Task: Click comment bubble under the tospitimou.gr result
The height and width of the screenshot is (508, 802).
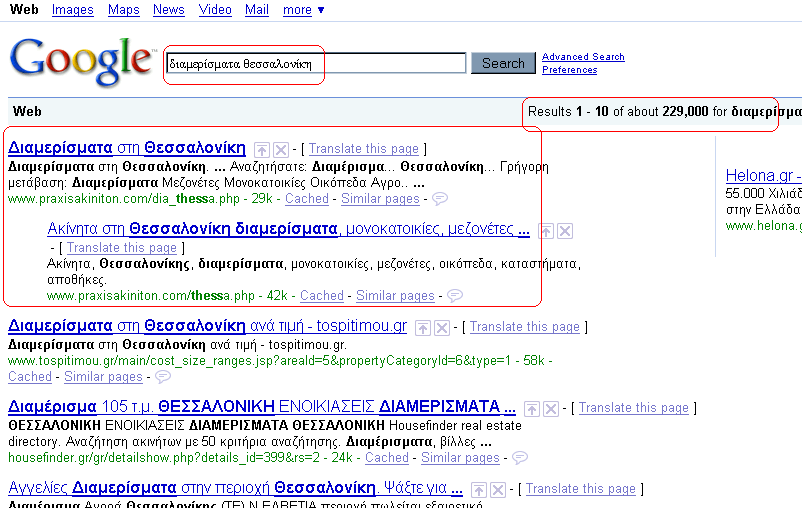Action: (163, 377)
